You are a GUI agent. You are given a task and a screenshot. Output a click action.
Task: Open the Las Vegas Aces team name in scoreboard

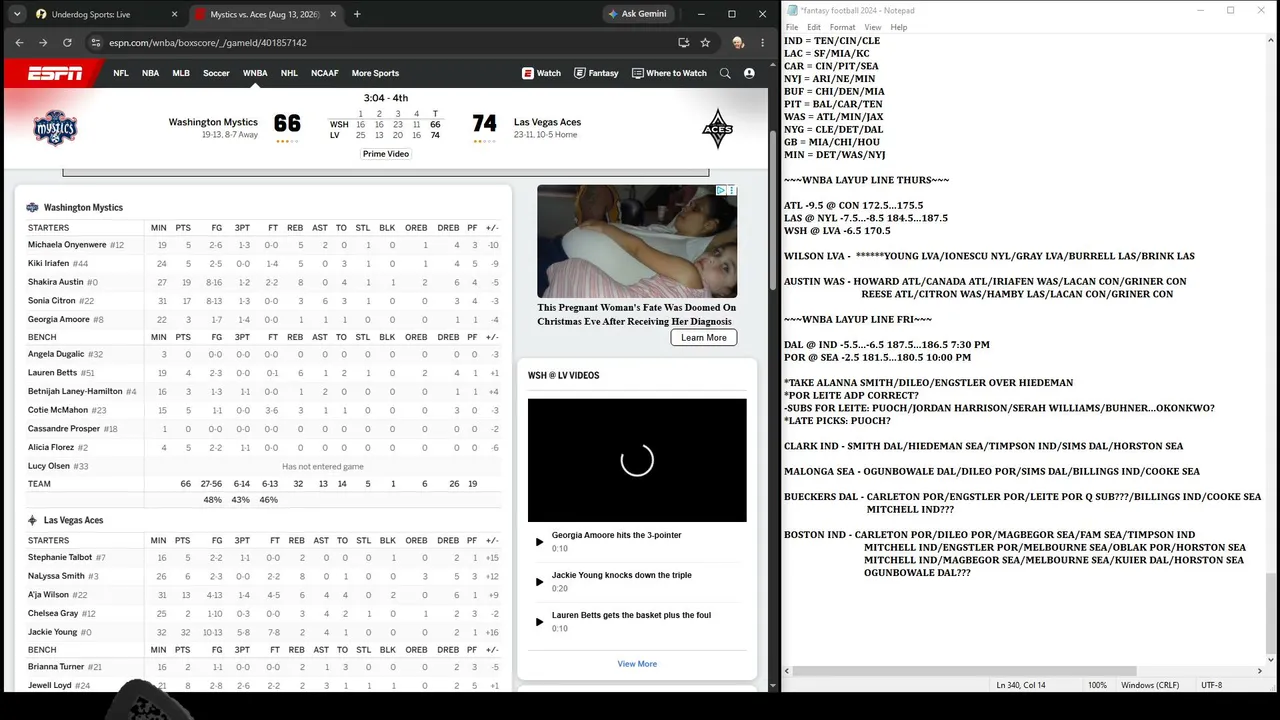[547, 122]
